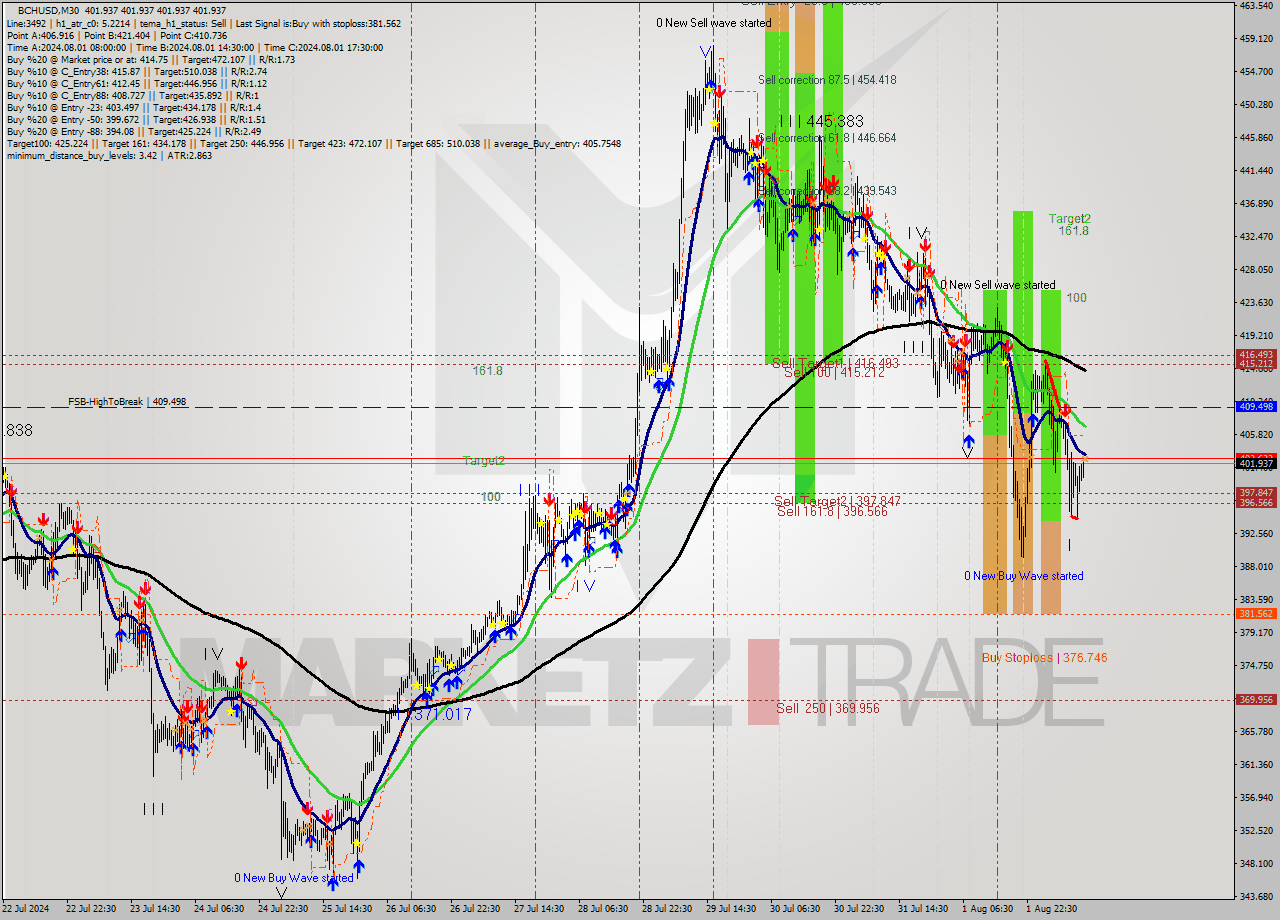Click the '25 Jul 14:30' time label

tap(346, 909)
